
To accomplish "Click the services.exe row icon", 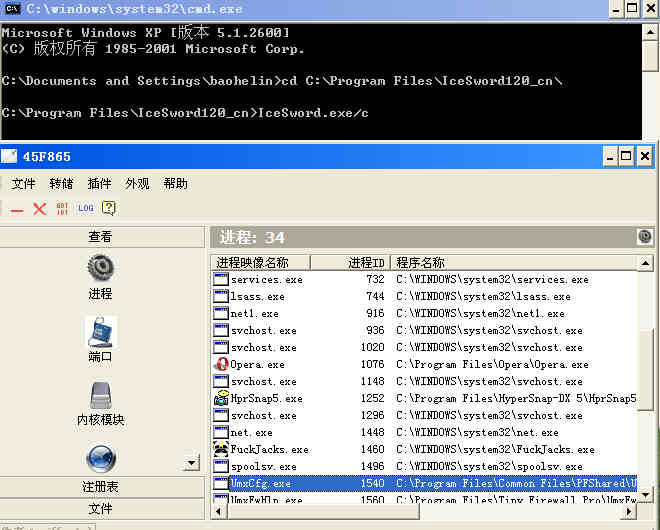I will pyautogui.click(x=221, y=279).
